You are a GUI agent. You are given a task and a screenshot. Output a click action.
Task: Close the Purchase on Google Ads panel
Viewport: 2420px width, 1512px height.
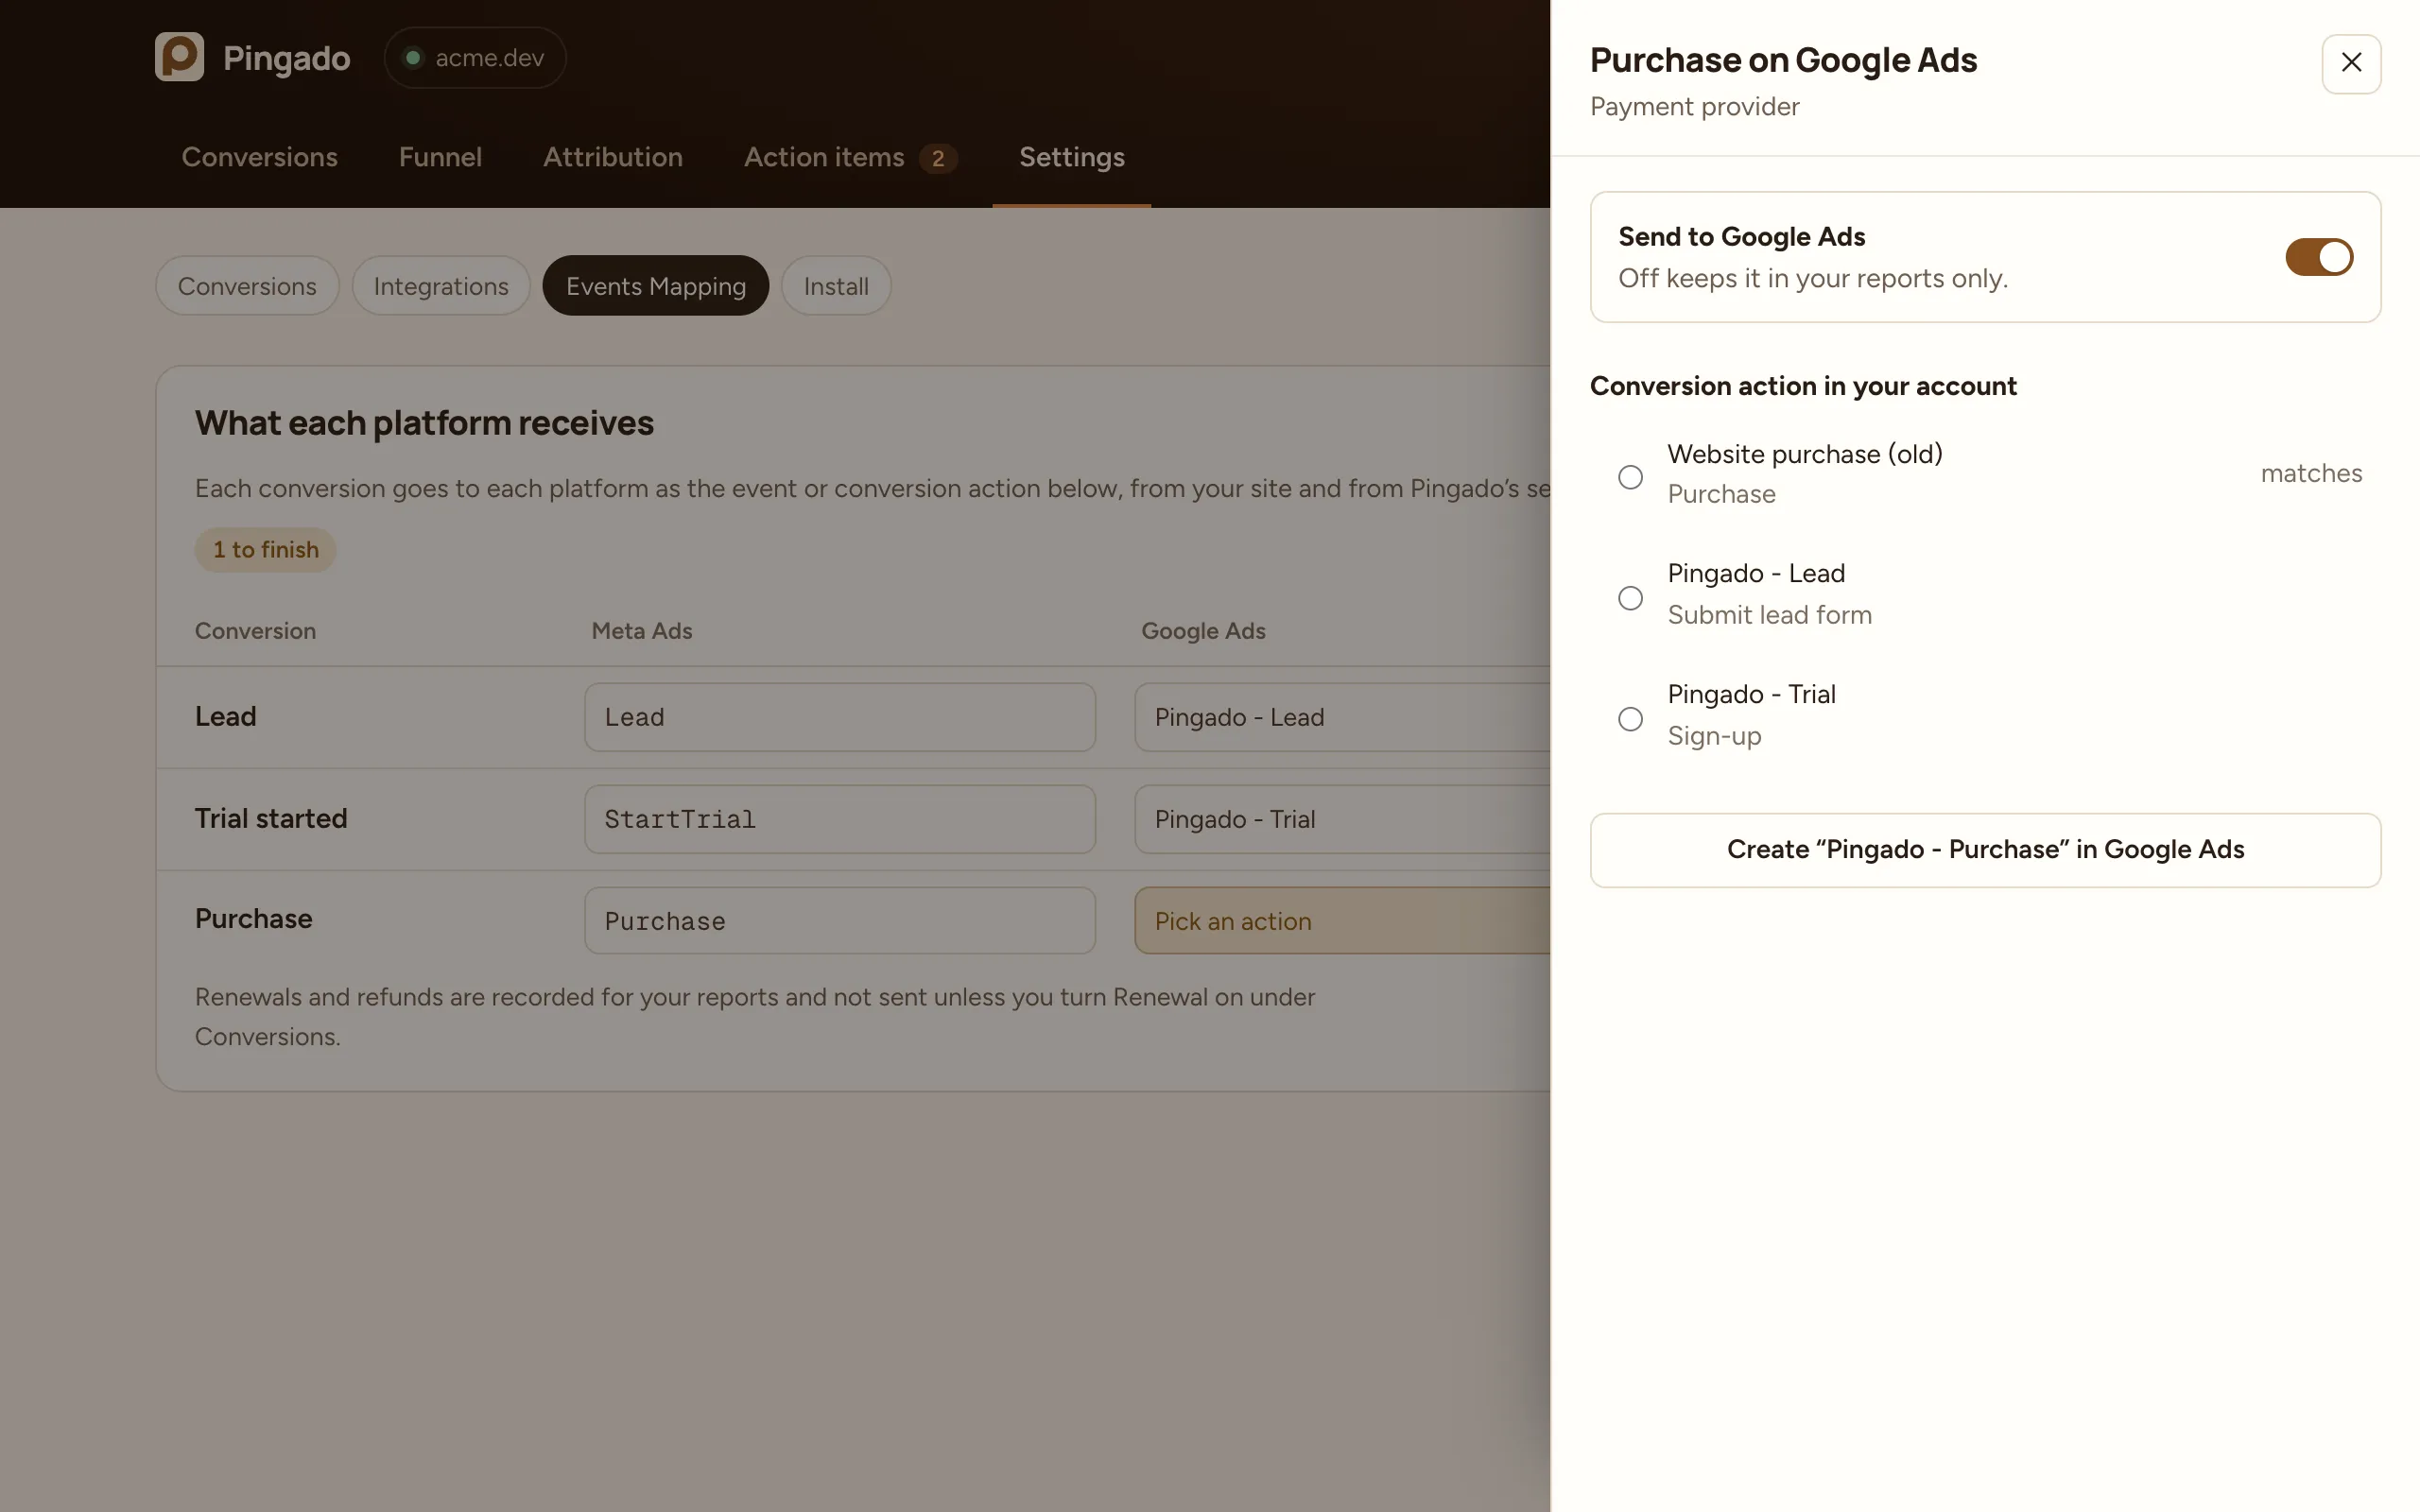tap(2351, 63)
